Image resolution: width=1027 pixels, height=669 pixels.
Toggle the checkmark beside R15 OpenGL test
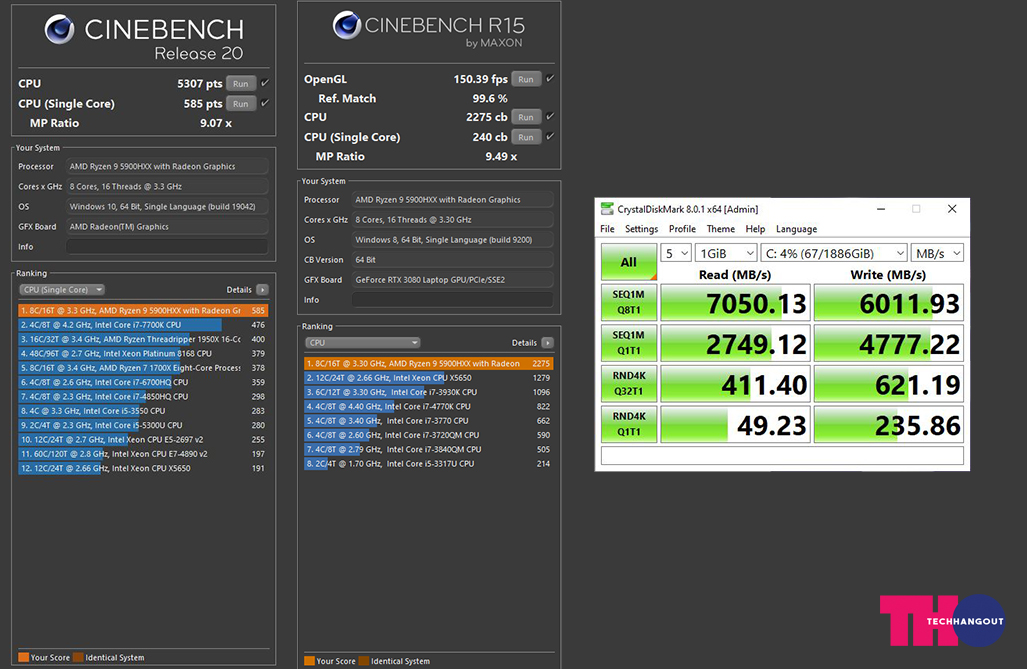[x=550, y=79]
